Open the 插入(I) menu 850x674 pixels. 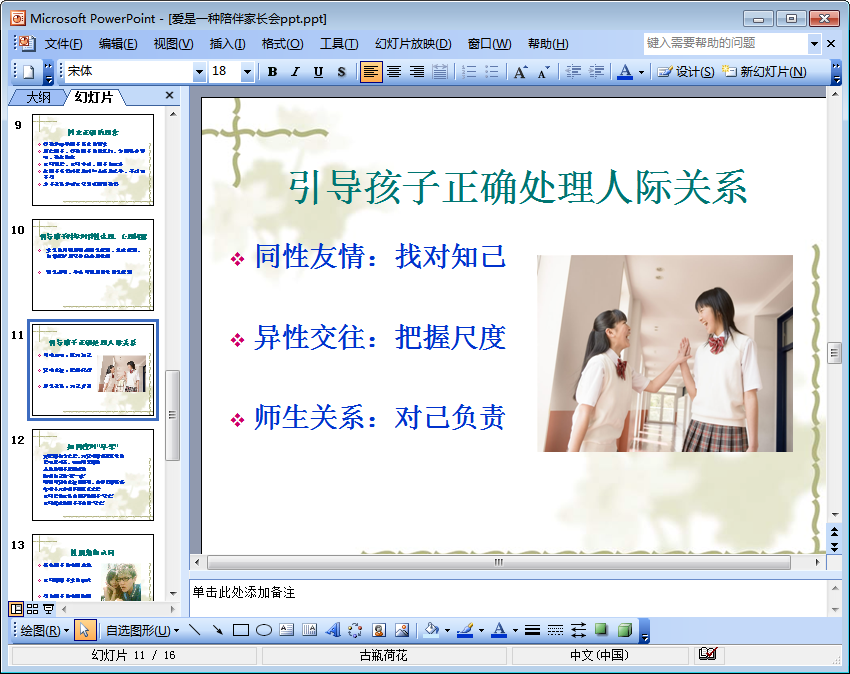click(227, 44)
